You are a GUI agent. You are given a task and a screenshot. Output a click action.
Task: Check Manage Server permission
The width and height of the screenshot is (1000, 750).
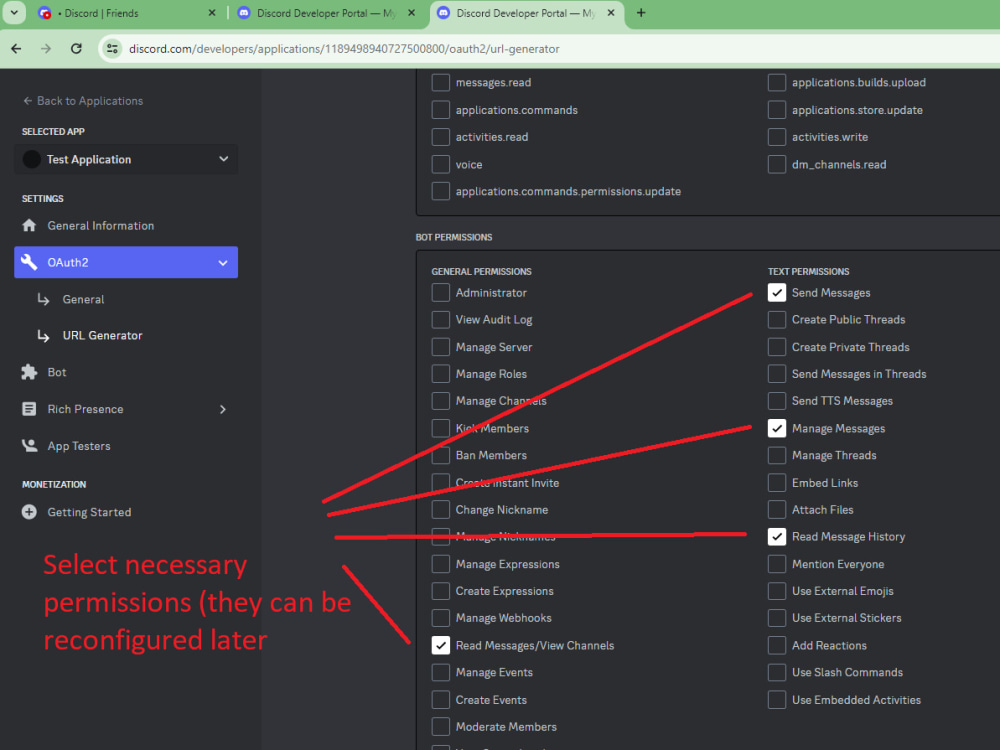pos(441,347)
